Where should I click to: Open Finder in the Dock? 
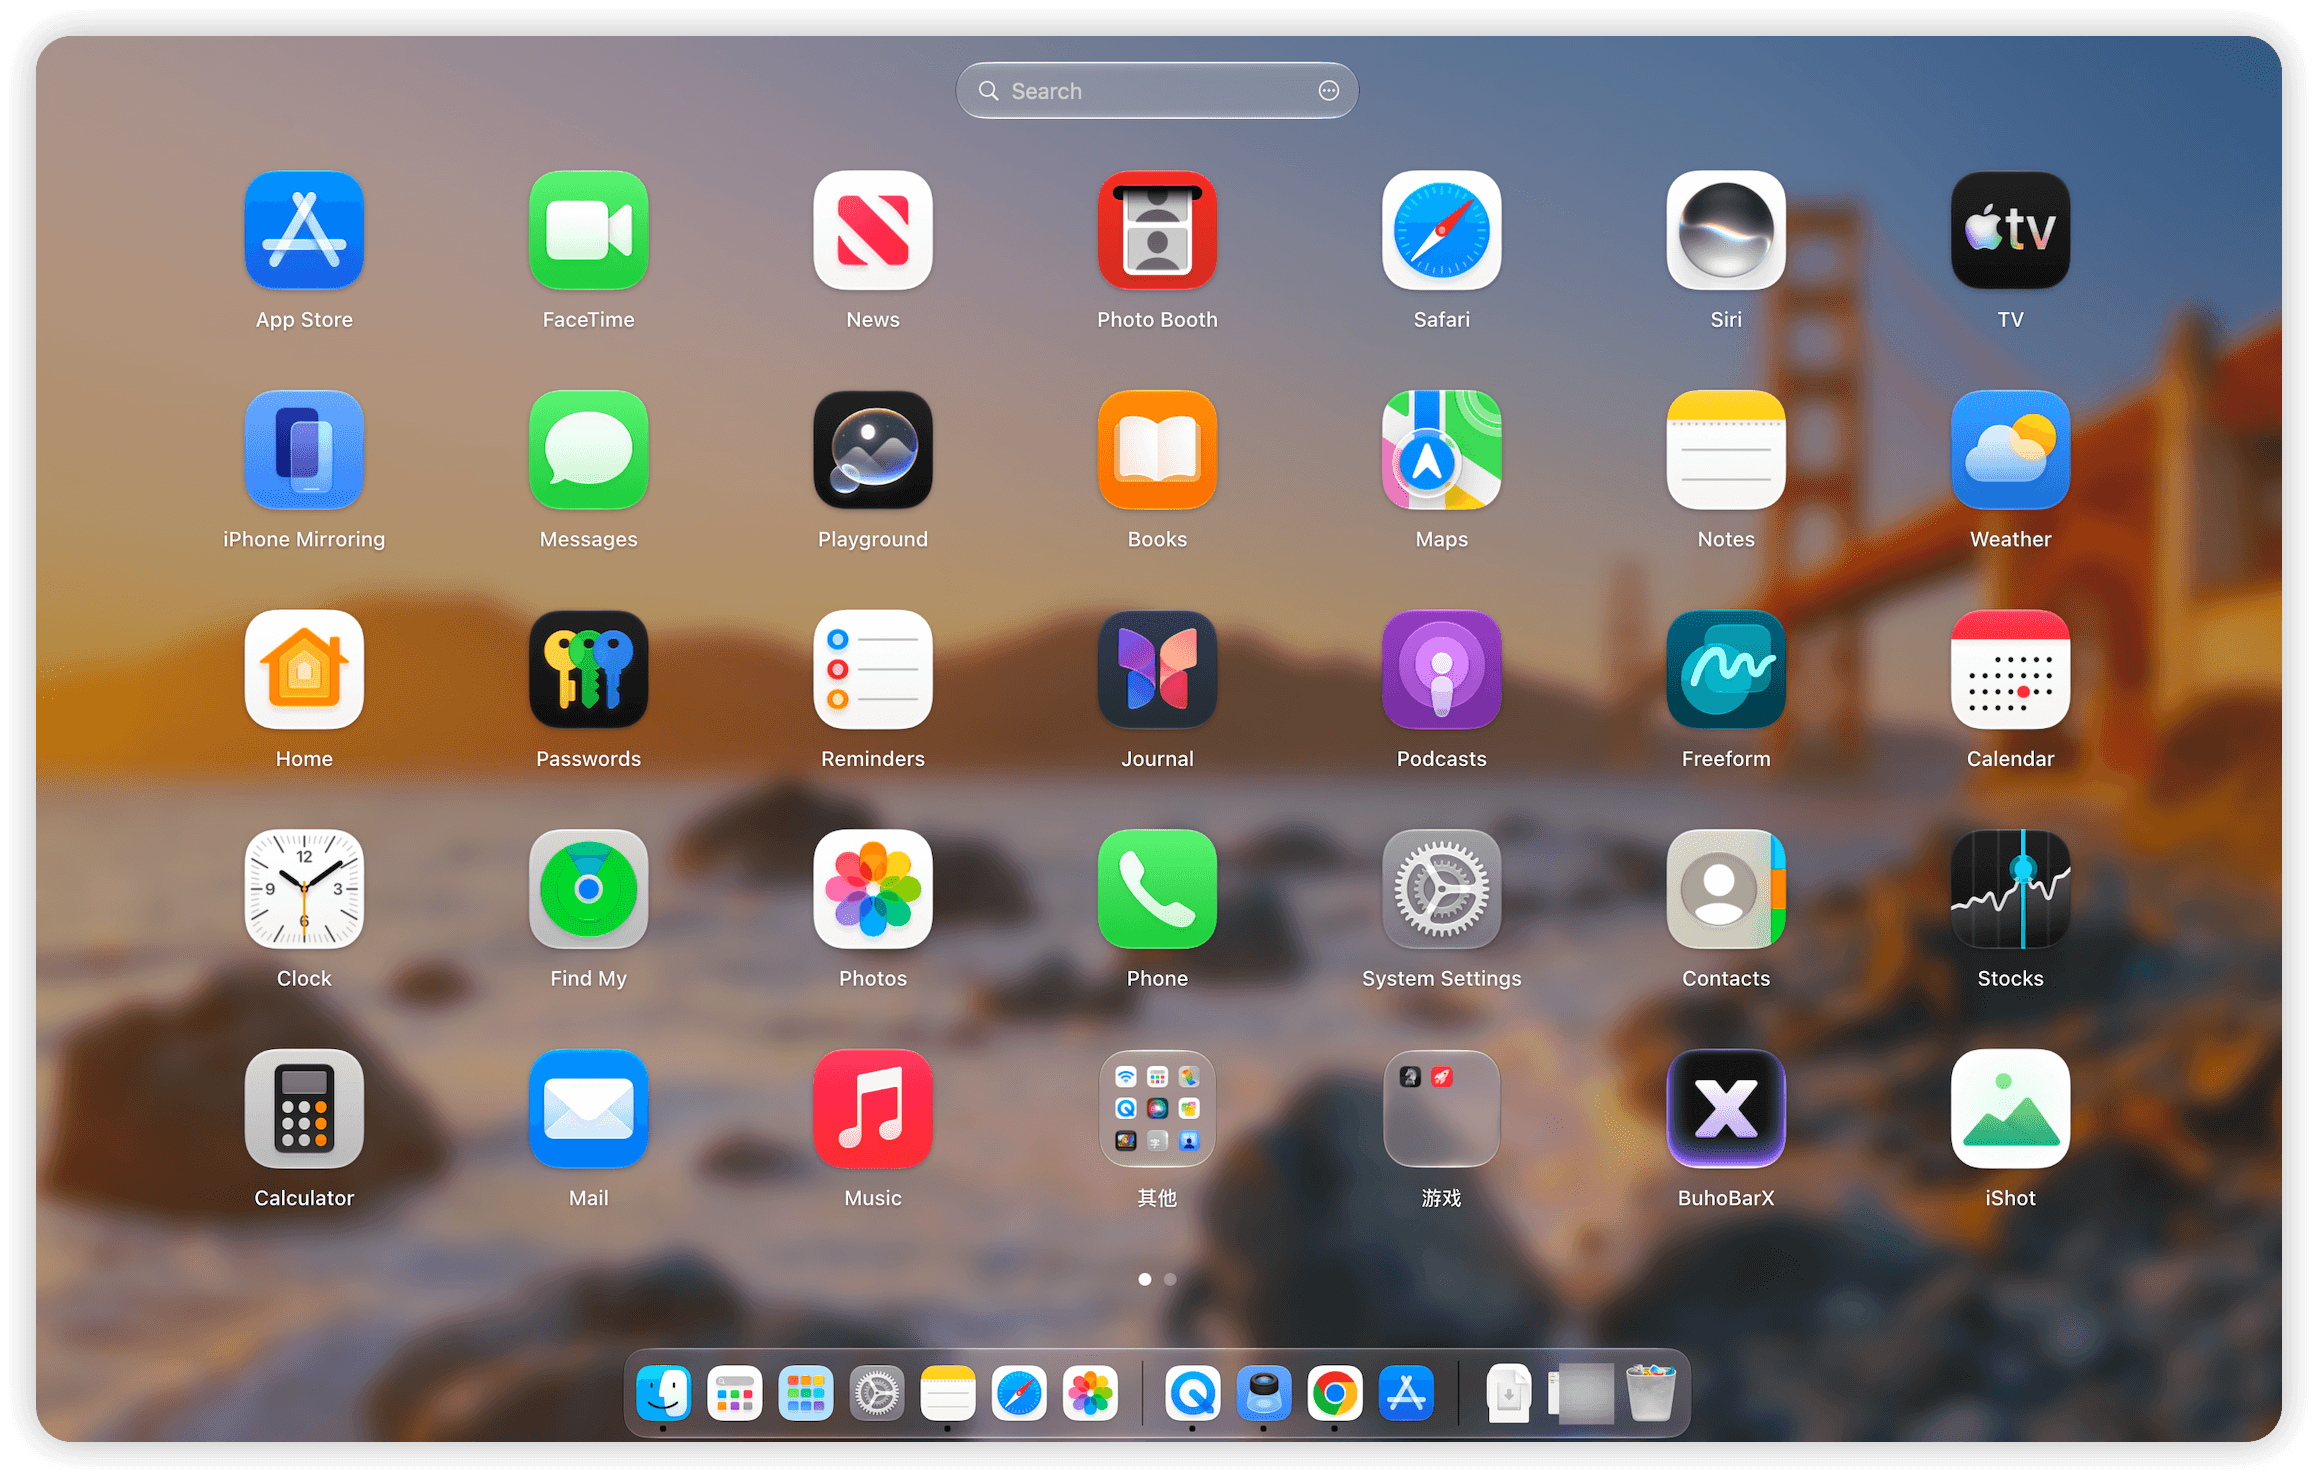coord(664,1393)
